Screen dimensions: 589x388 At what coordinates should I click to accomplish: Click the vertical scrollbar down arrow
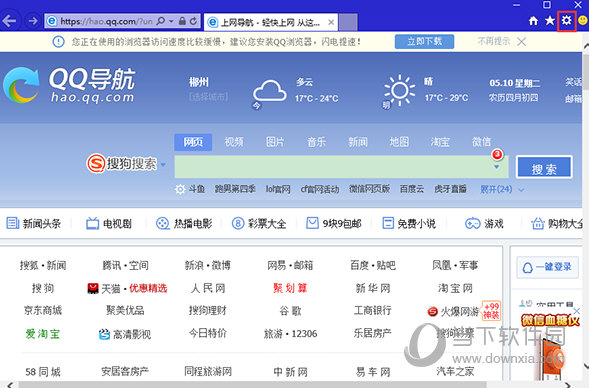(586, 365)
